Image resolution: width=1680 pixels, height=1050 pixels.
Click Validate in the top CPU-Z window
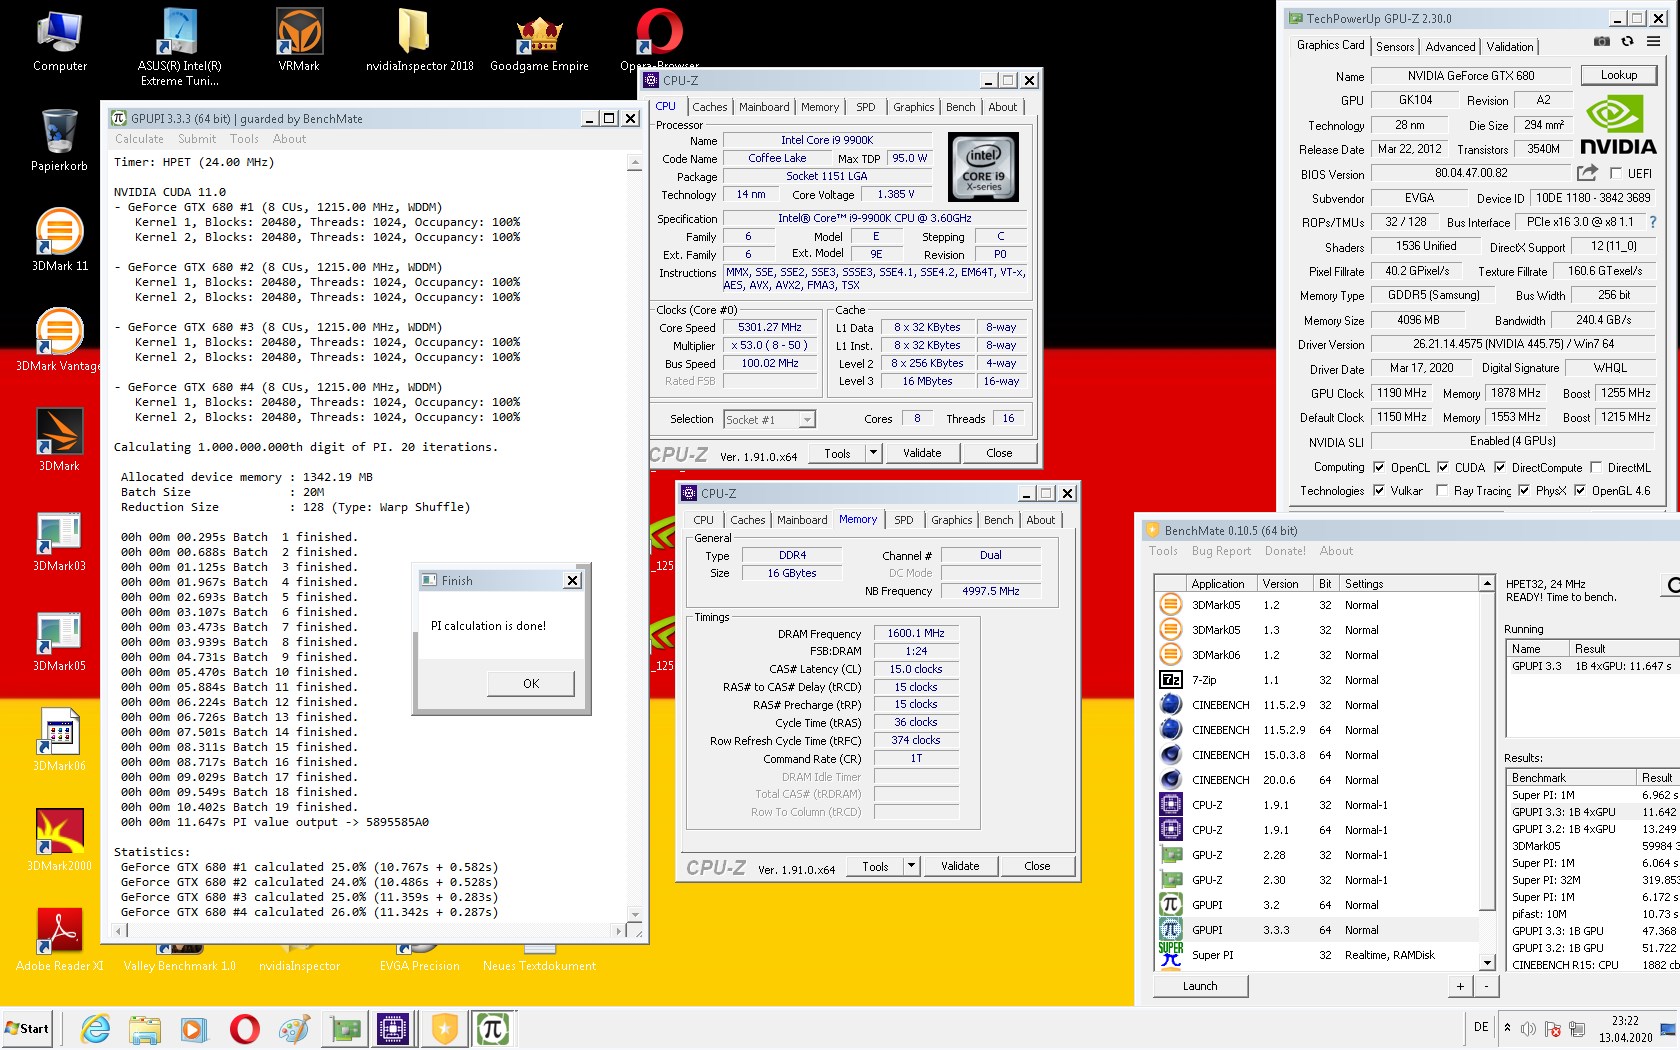point(922,453)
